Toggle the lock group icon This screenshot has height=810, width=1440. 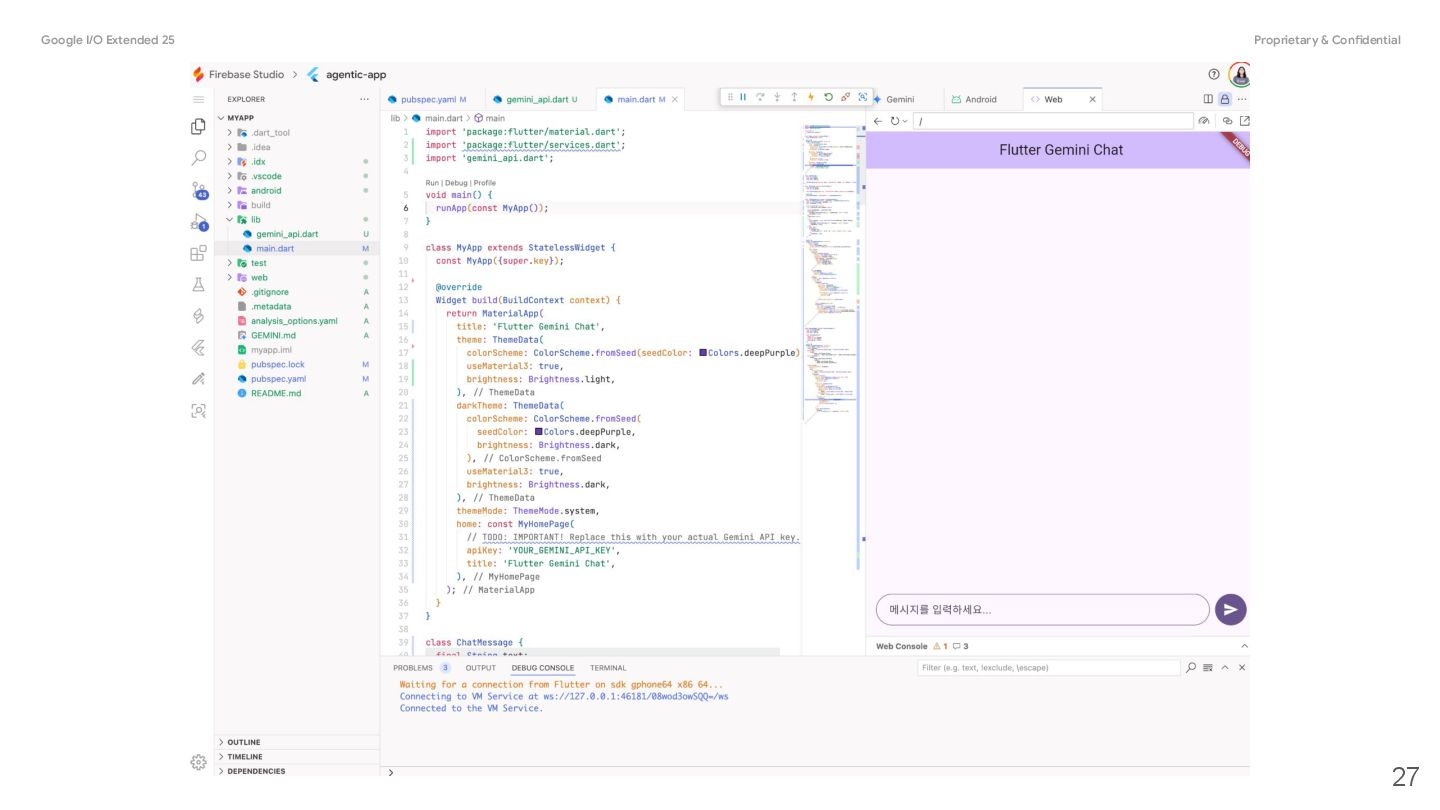[1225, 99]
